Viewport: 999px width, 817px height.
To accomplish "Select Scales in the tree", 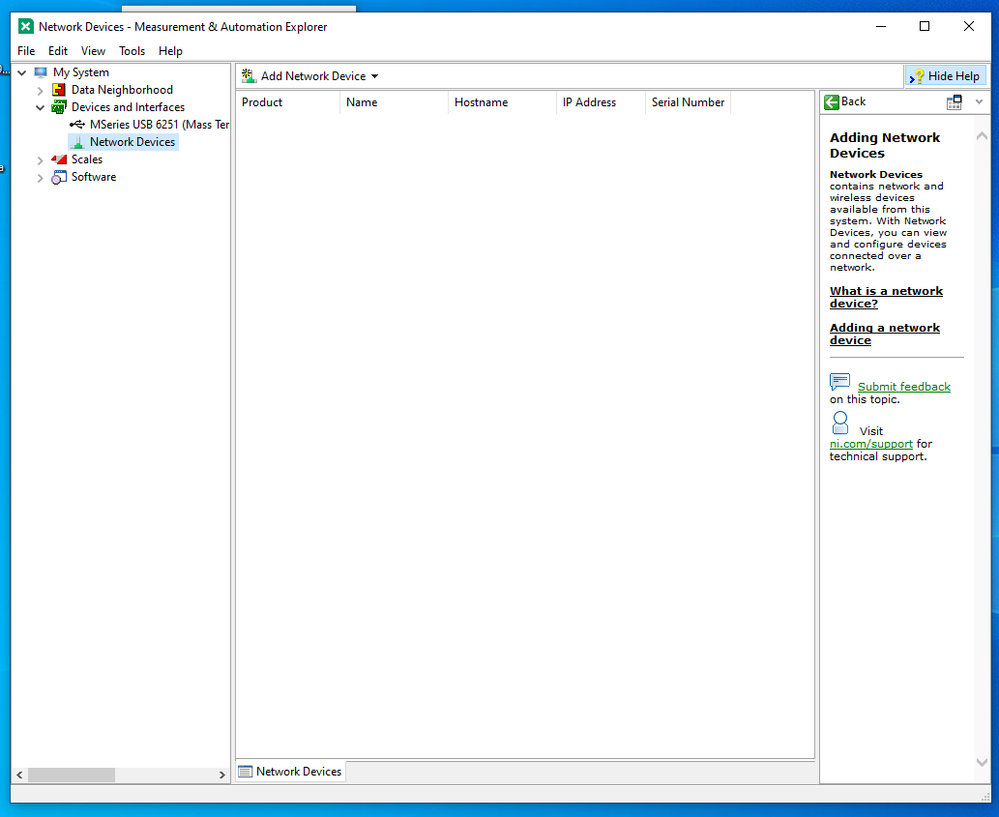I will click(87, 159).
